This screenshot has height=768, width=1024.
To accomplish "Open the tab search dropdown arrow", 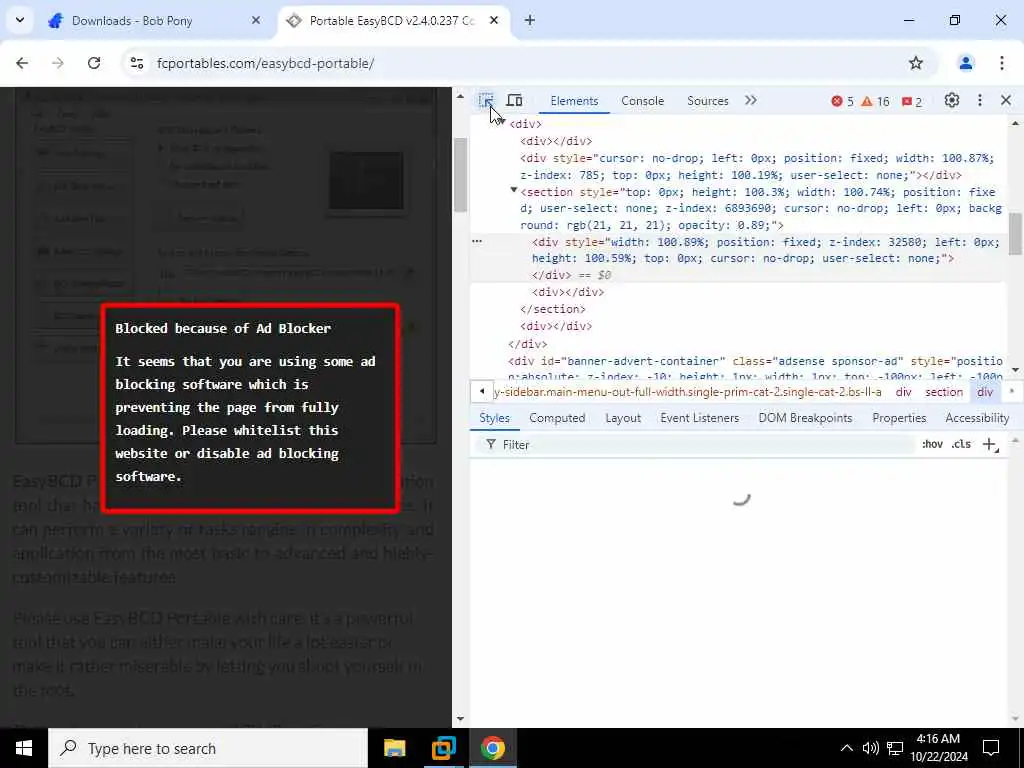I will pyautogui.click(x=20, y=20).
